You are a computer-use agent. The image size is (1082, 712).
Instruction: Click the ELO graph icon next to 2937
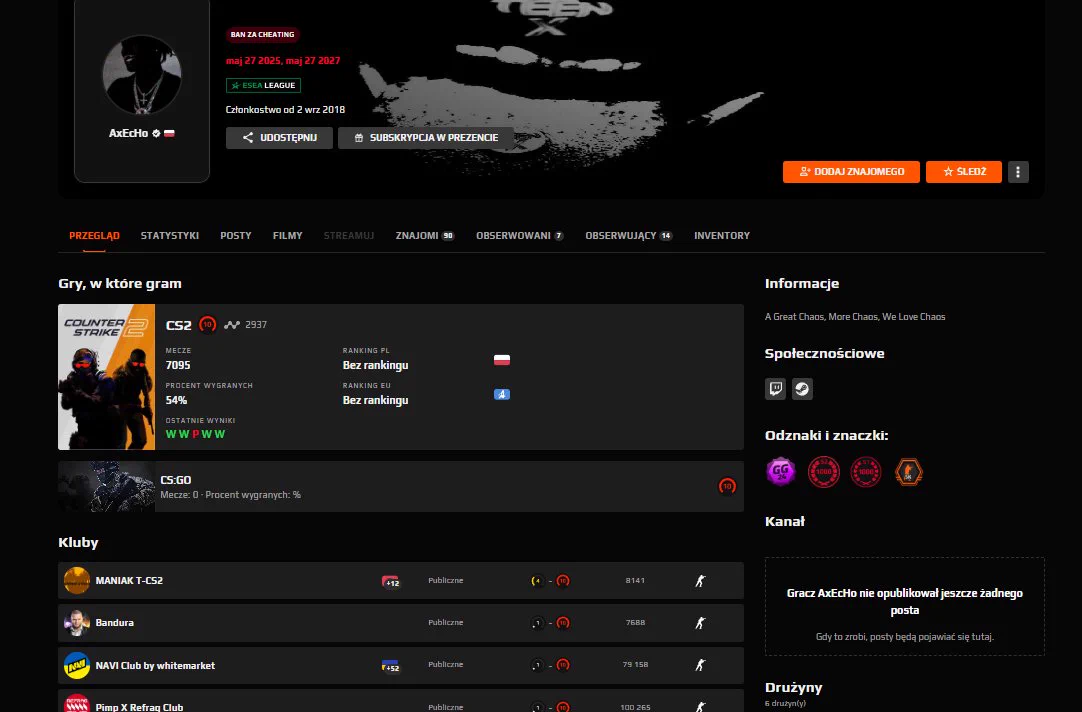(x=232, y=325)
